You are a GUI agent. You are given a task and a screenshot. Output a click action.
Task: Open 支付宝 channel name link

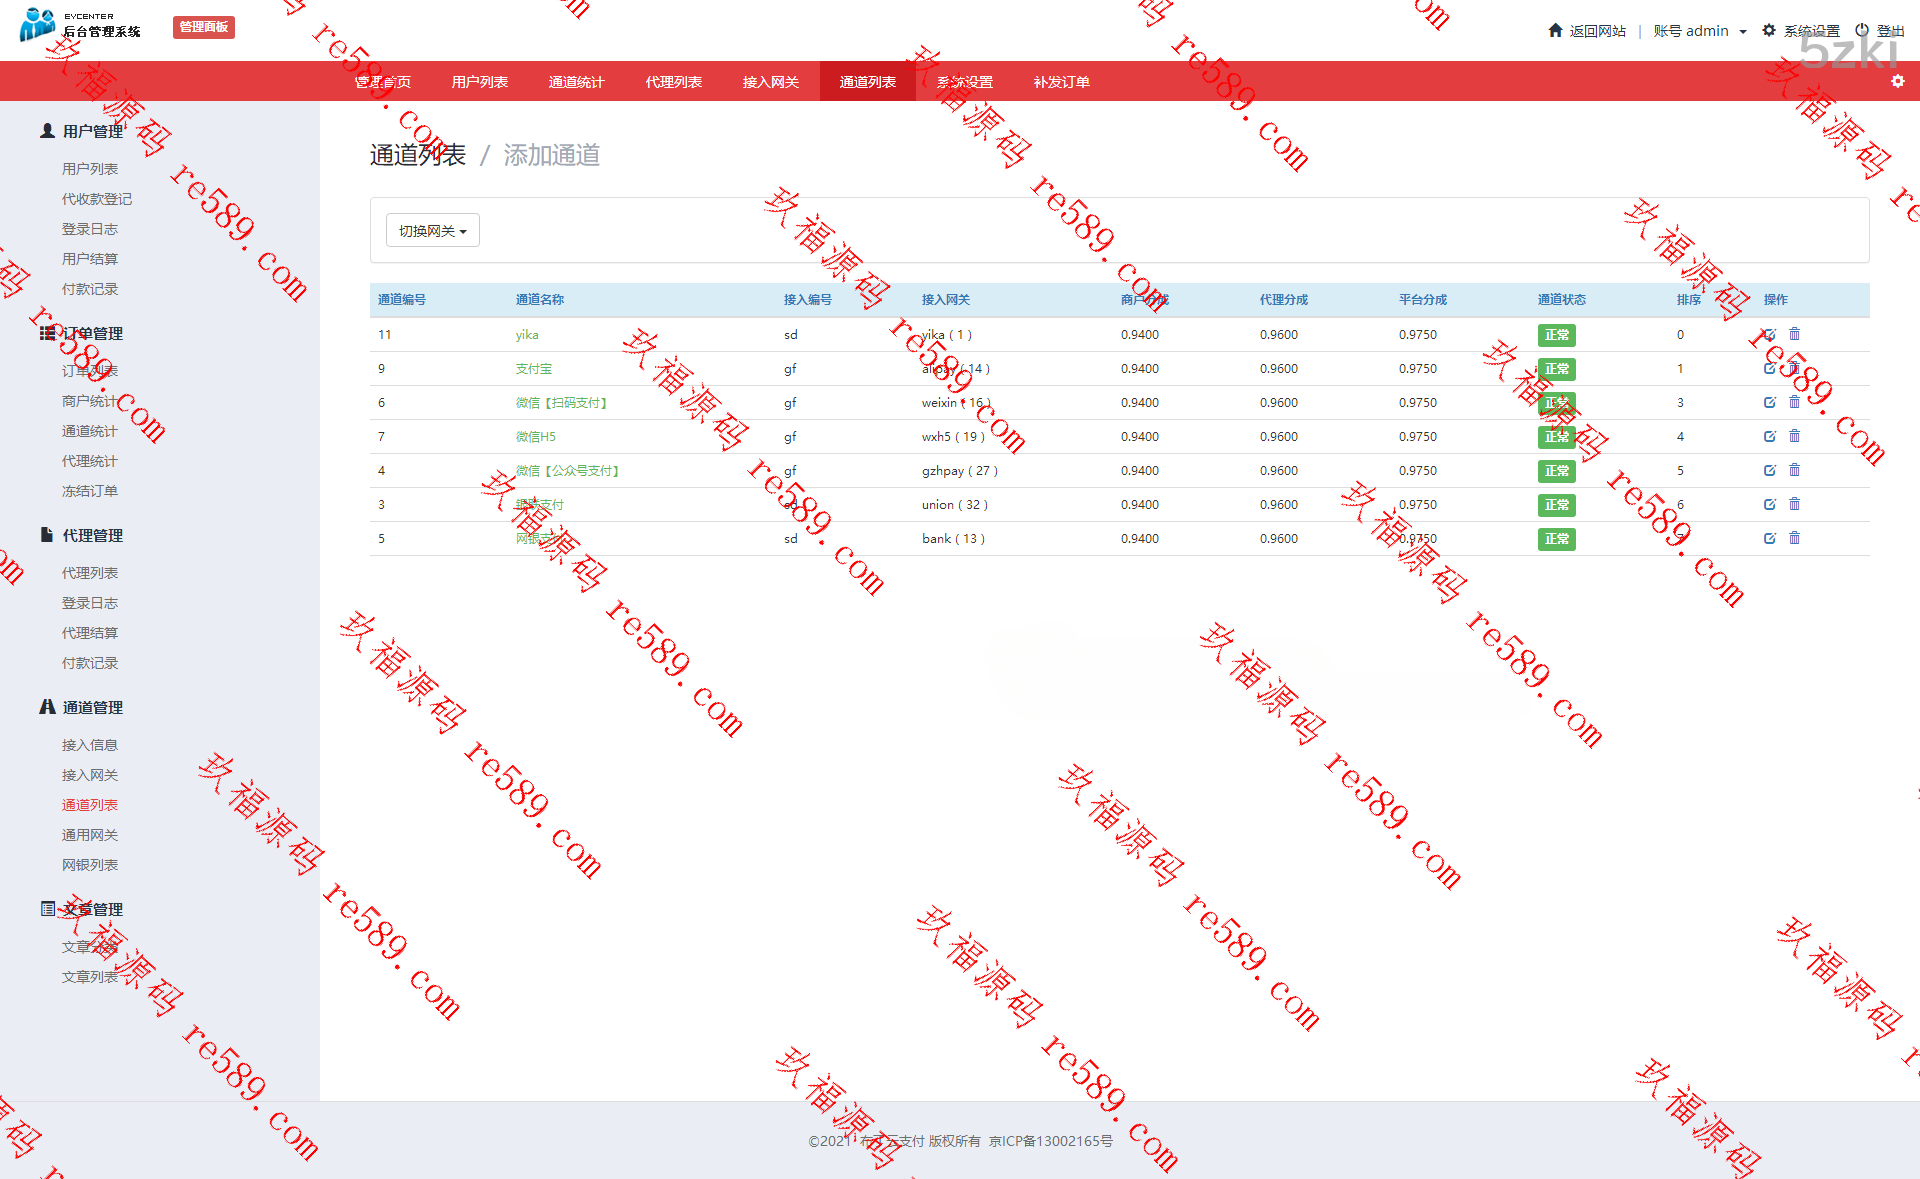pos(533,369)
